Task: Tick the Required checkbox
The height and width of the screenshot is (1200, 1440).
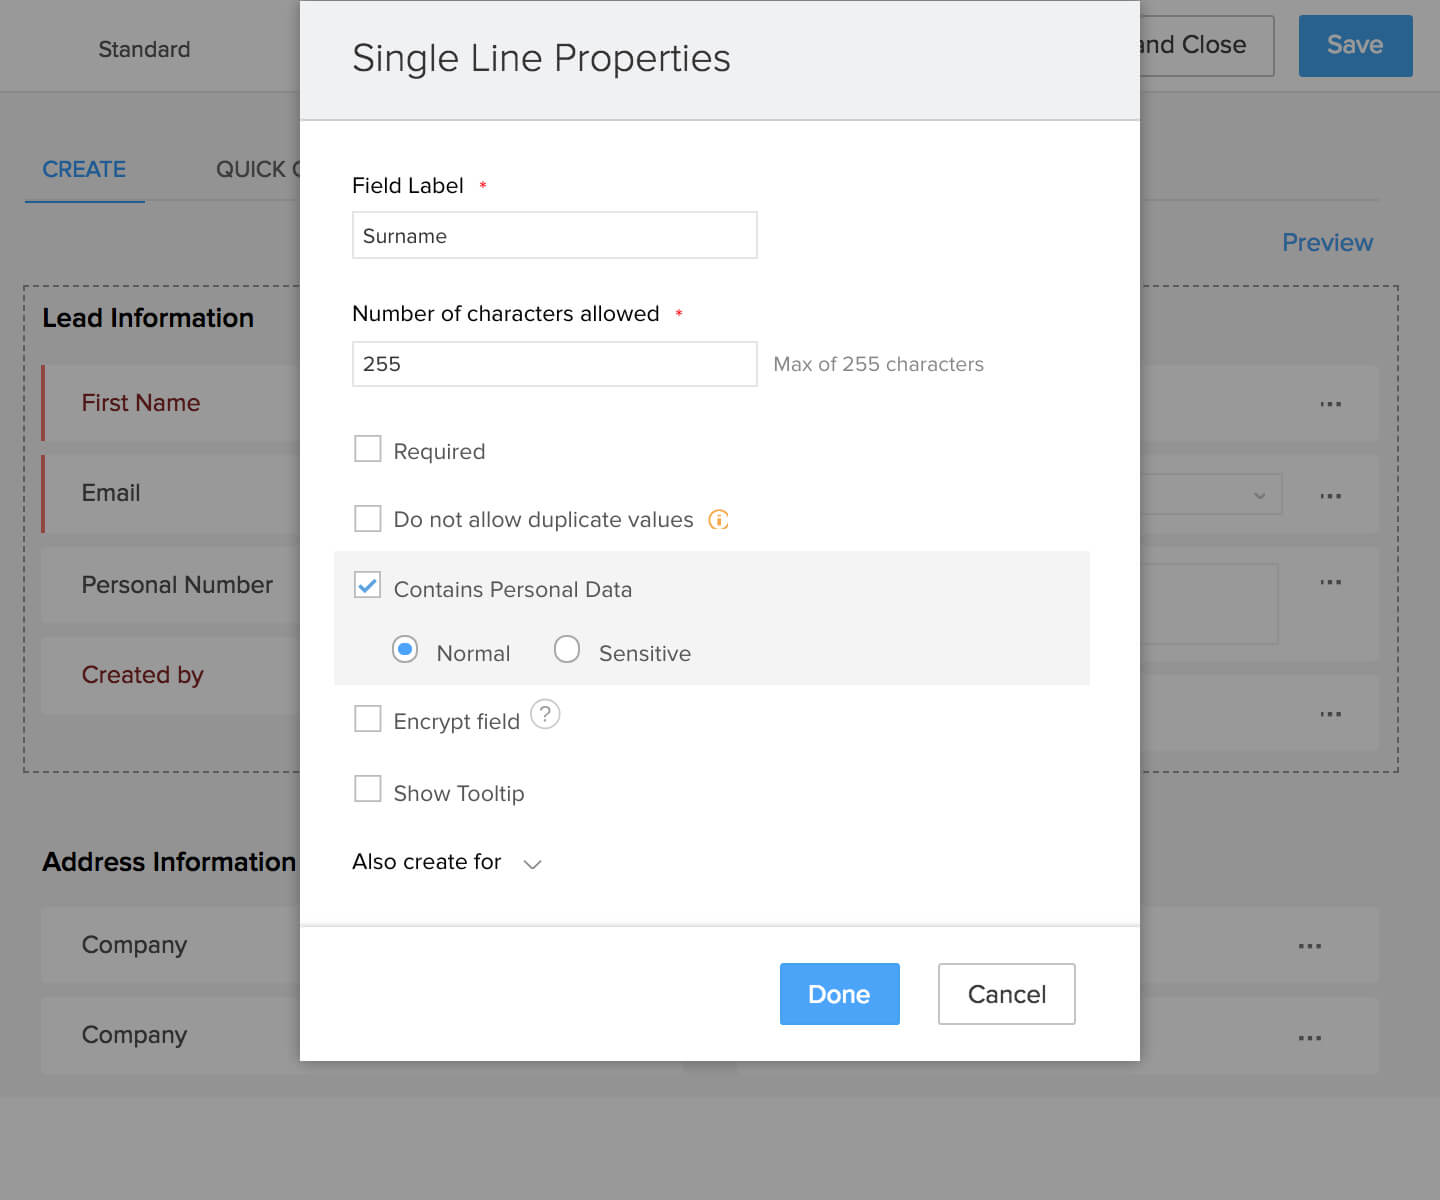Action: coord(368,449)
